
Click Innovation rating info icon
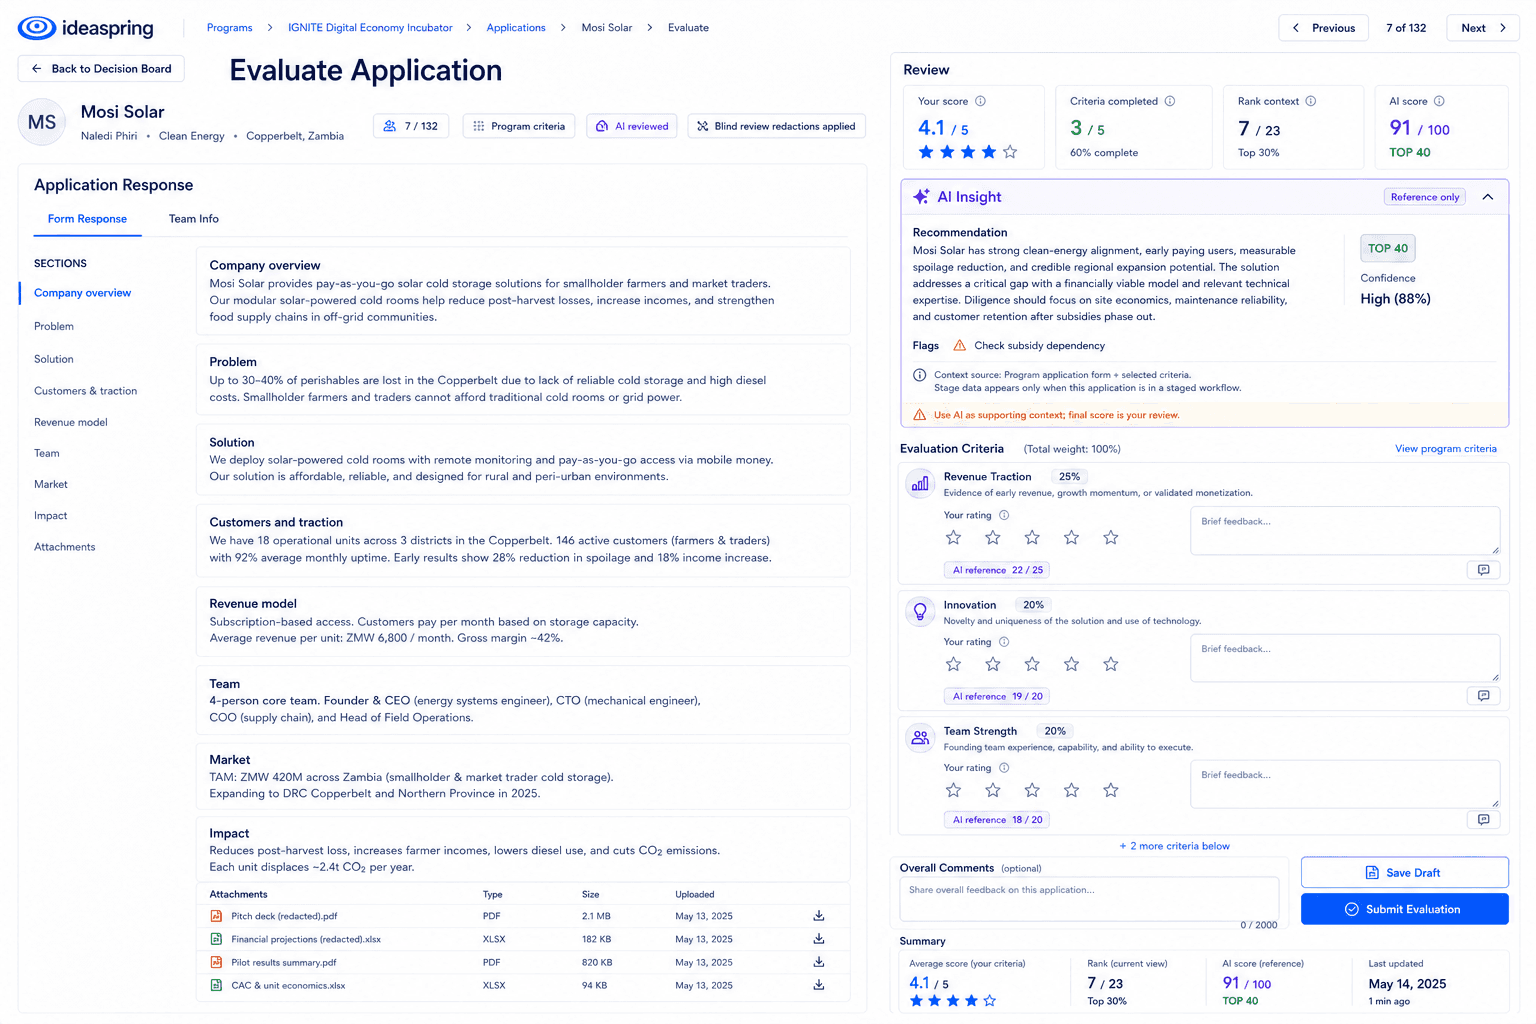pos(1004,642)
